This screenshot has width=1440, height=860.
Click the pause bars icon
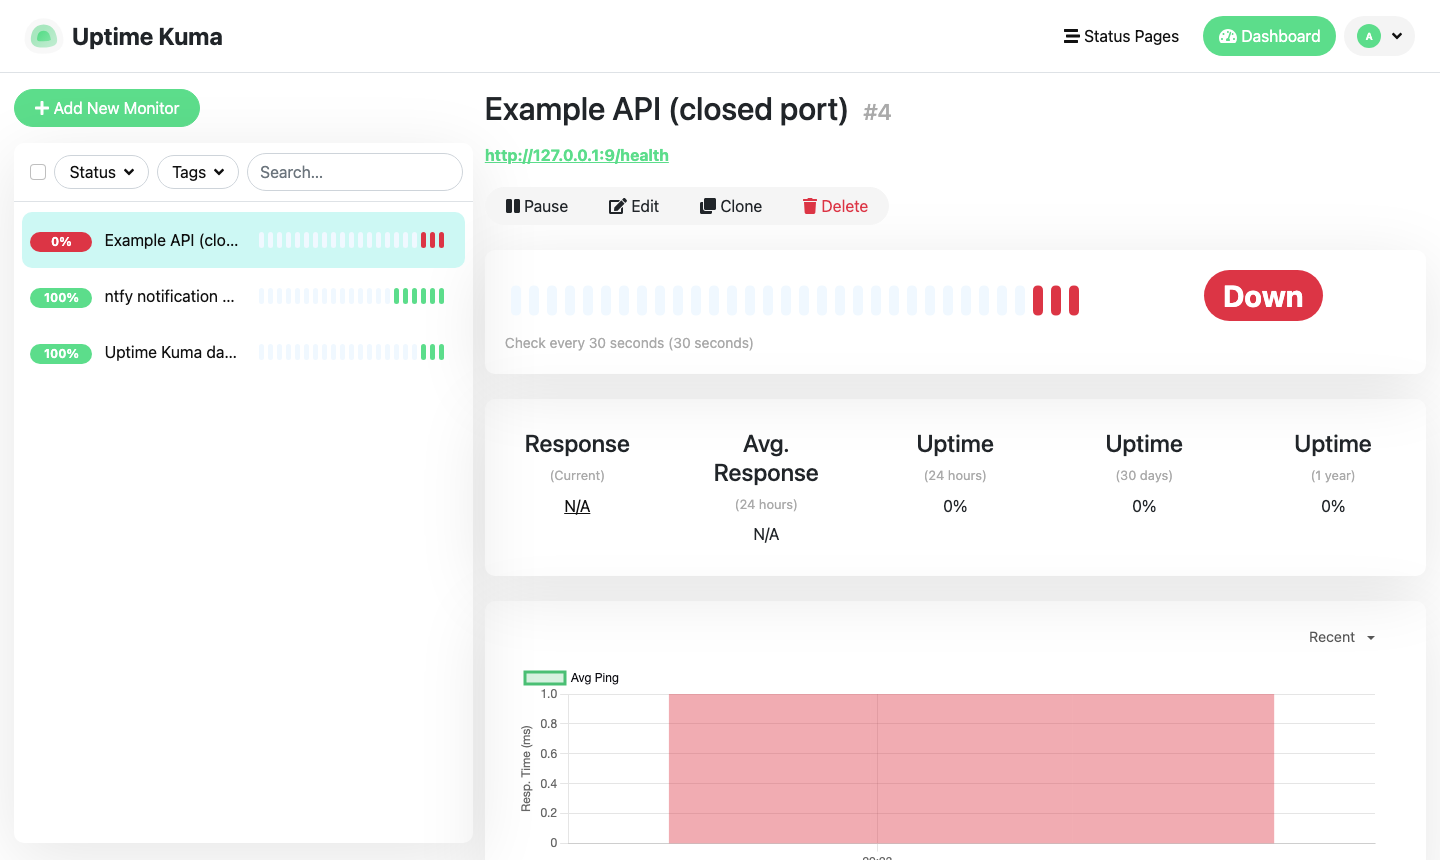(513, 206)
